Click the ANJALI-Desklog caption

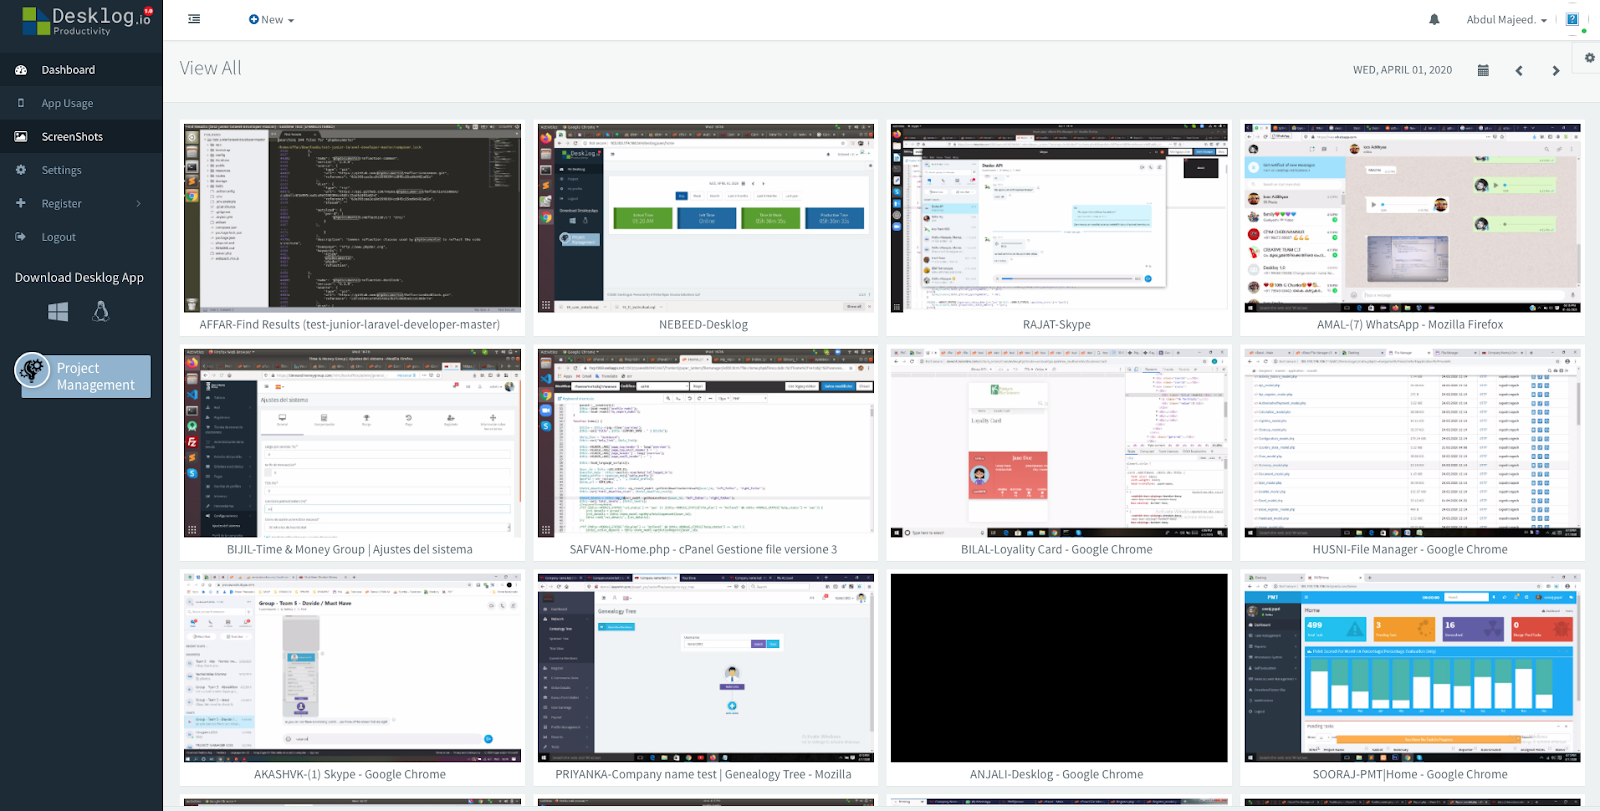[1056, 775]
